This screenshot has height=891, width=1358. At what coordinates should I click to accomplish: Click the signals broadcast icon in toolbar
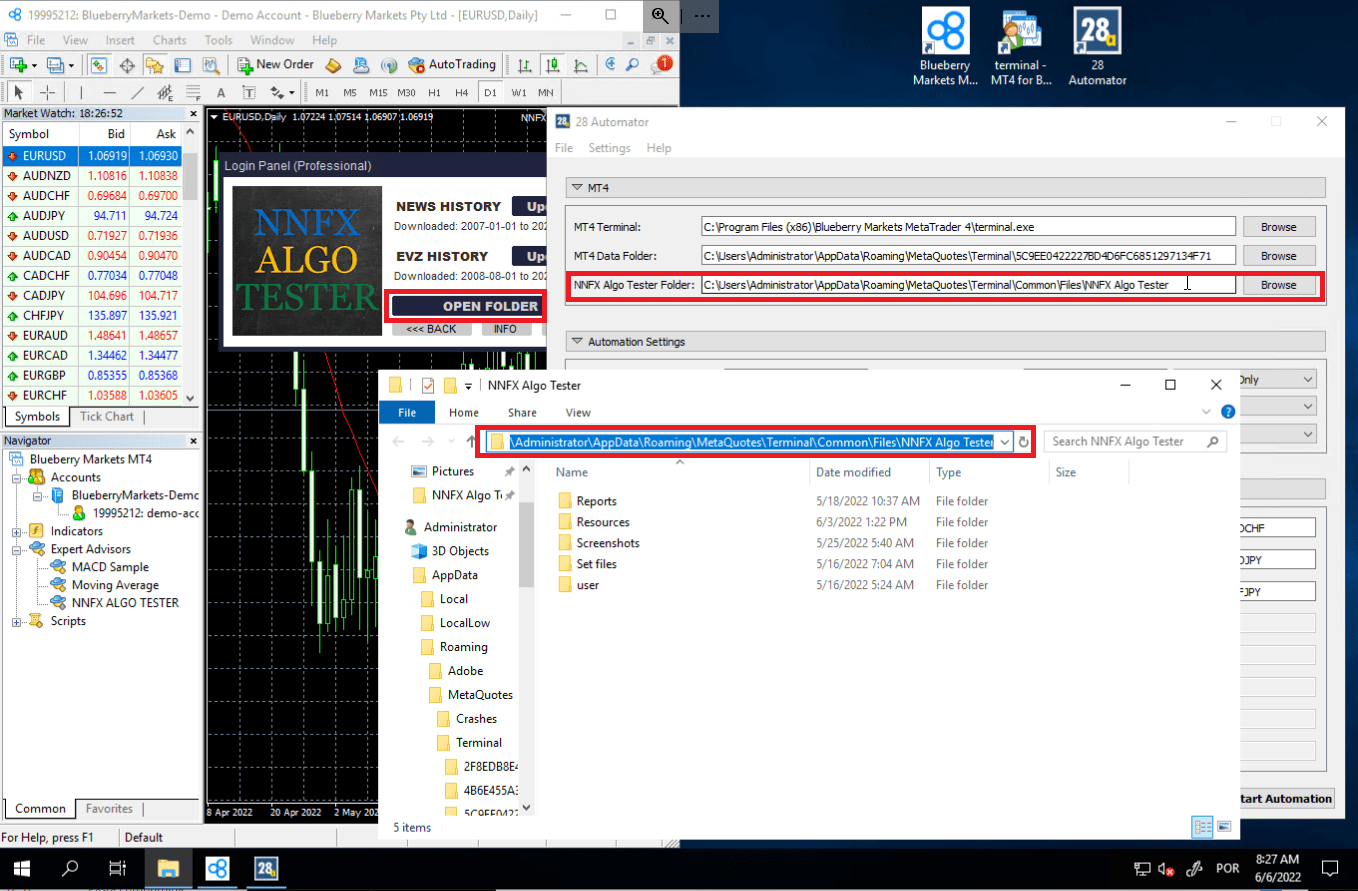click(x=389, y=65)
